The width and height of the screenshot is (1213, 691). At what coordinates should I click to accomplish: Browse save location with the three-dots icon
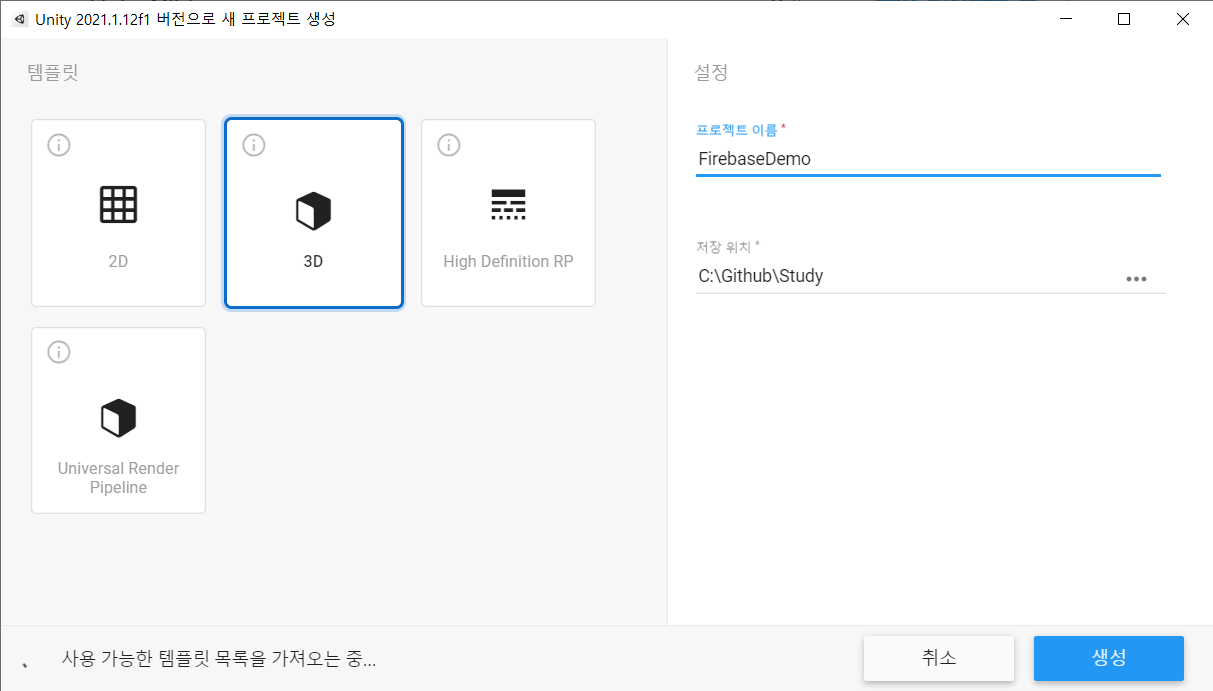pos(1136,279)
